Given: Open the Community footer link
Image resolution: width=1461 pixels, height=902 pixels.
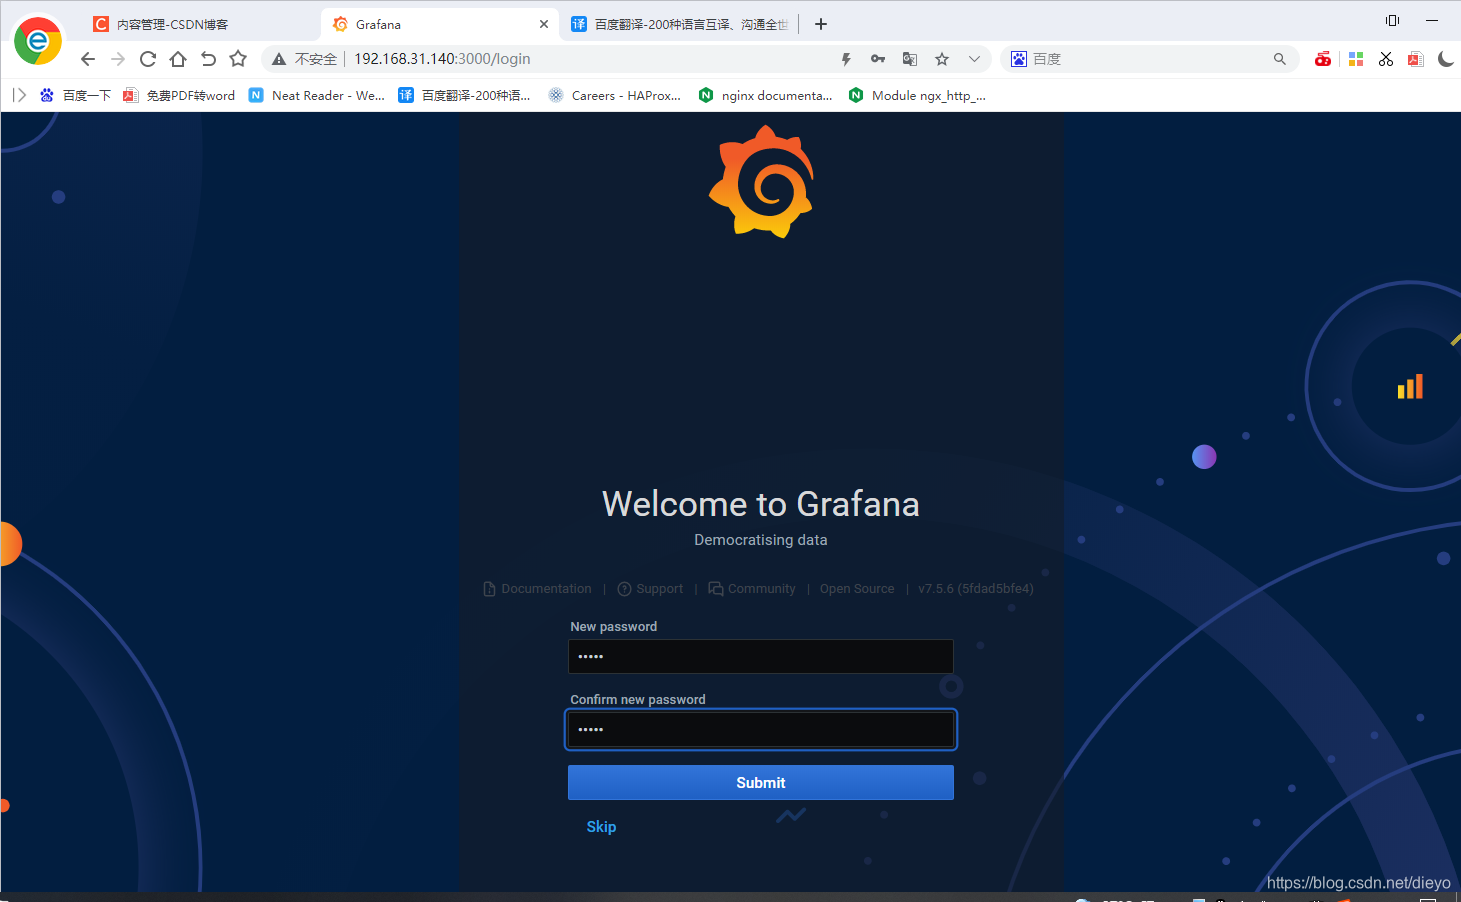Looking at the screenshot, I should pos(752,589).
